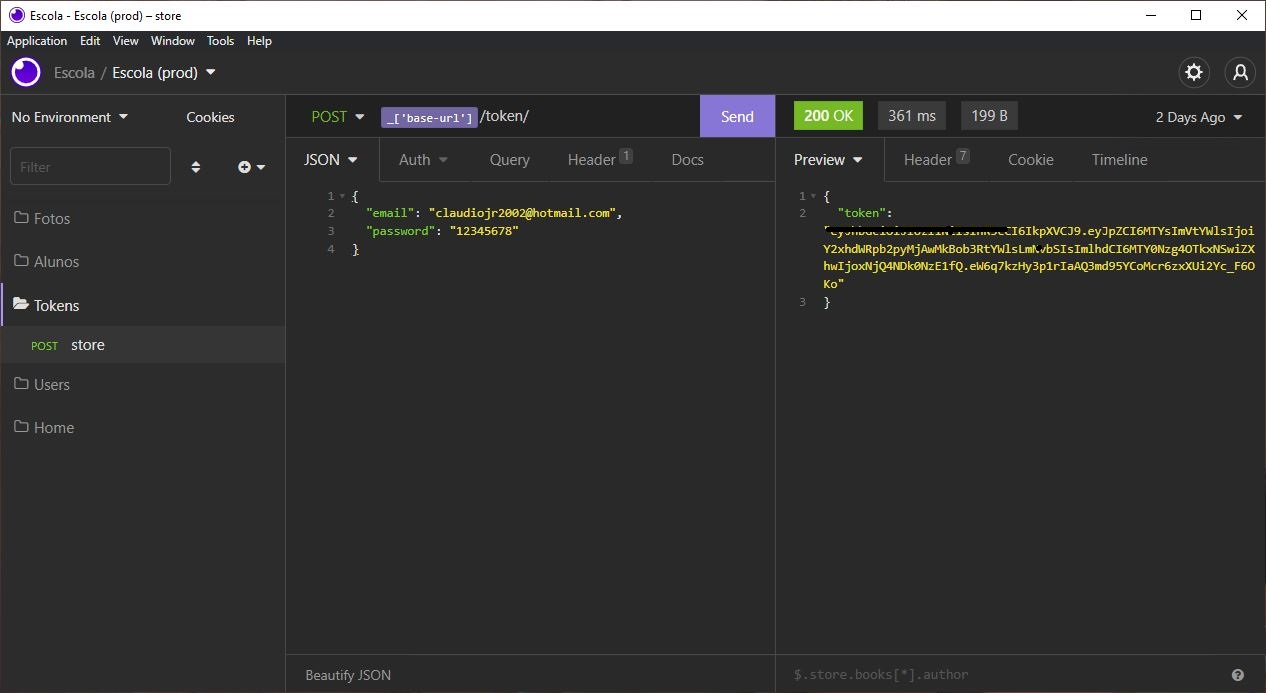Click the Cookies button
This screenshot has width=1266, height=693.
pyautogui.click(x=210, y=117)
